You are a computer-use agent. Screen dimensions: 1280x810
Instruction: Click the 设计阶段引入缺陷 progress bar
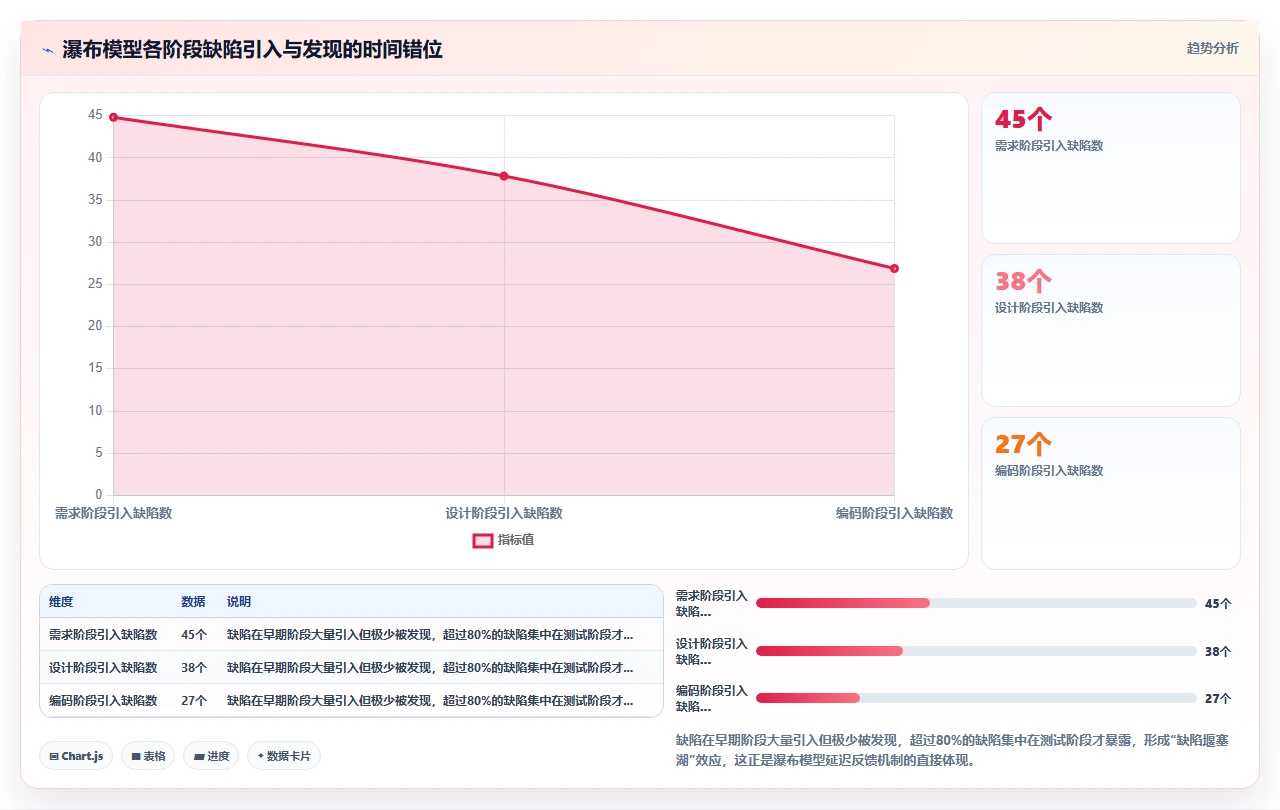point(976,651)
